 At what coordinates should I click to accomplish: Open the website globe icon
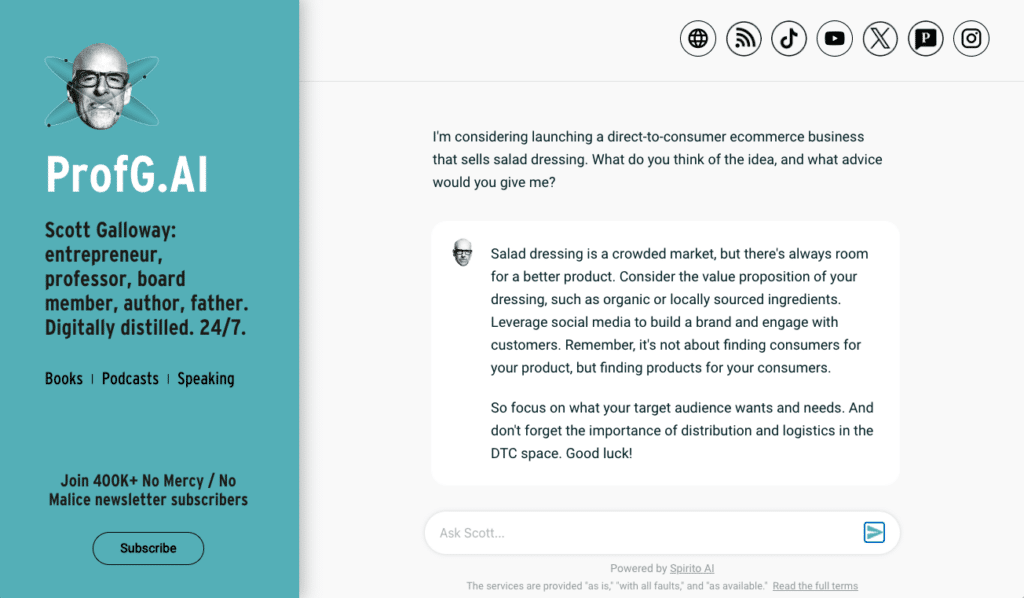click(x=697, y=39)
